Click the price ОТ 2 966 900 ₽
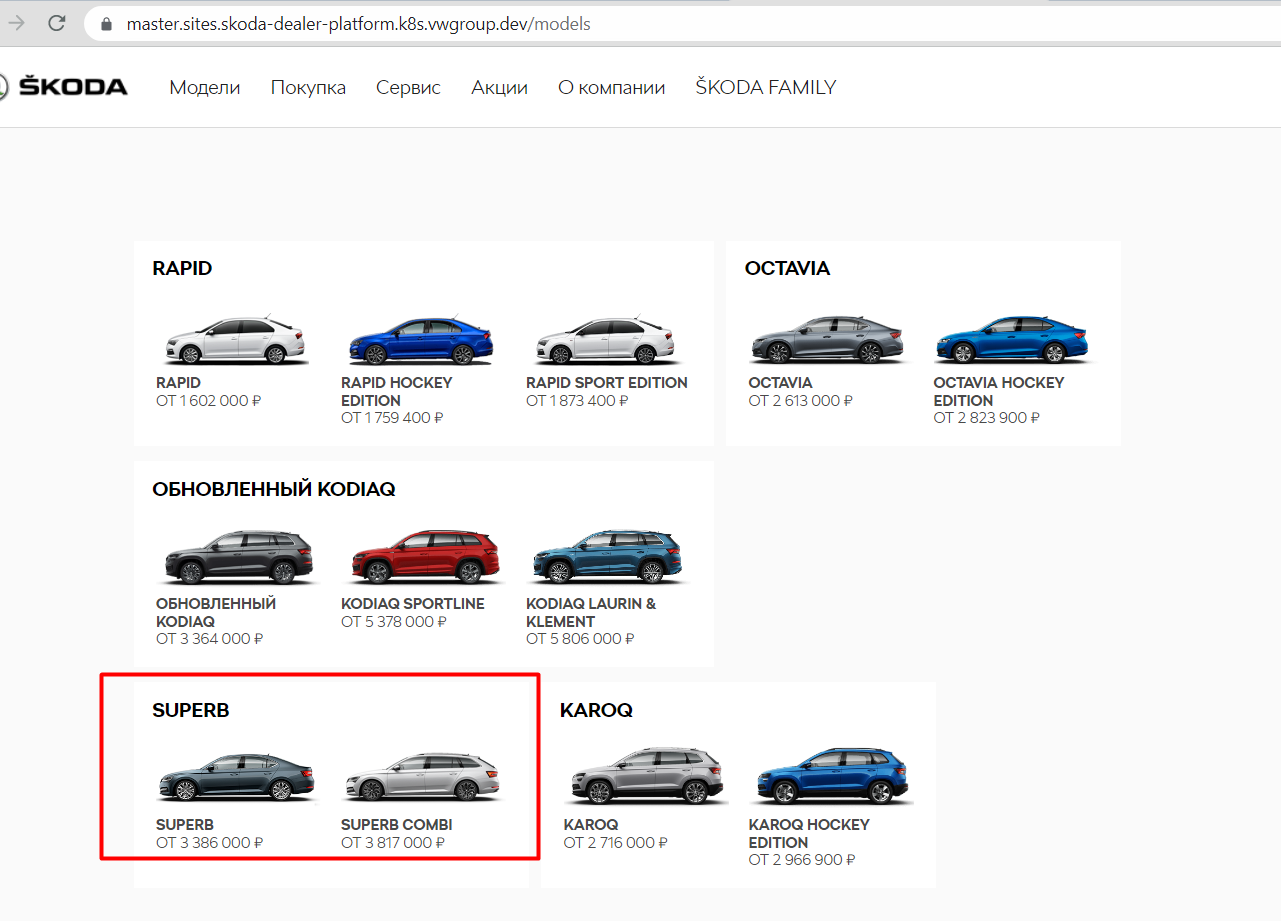1281x921 pixels. [802, 860]
